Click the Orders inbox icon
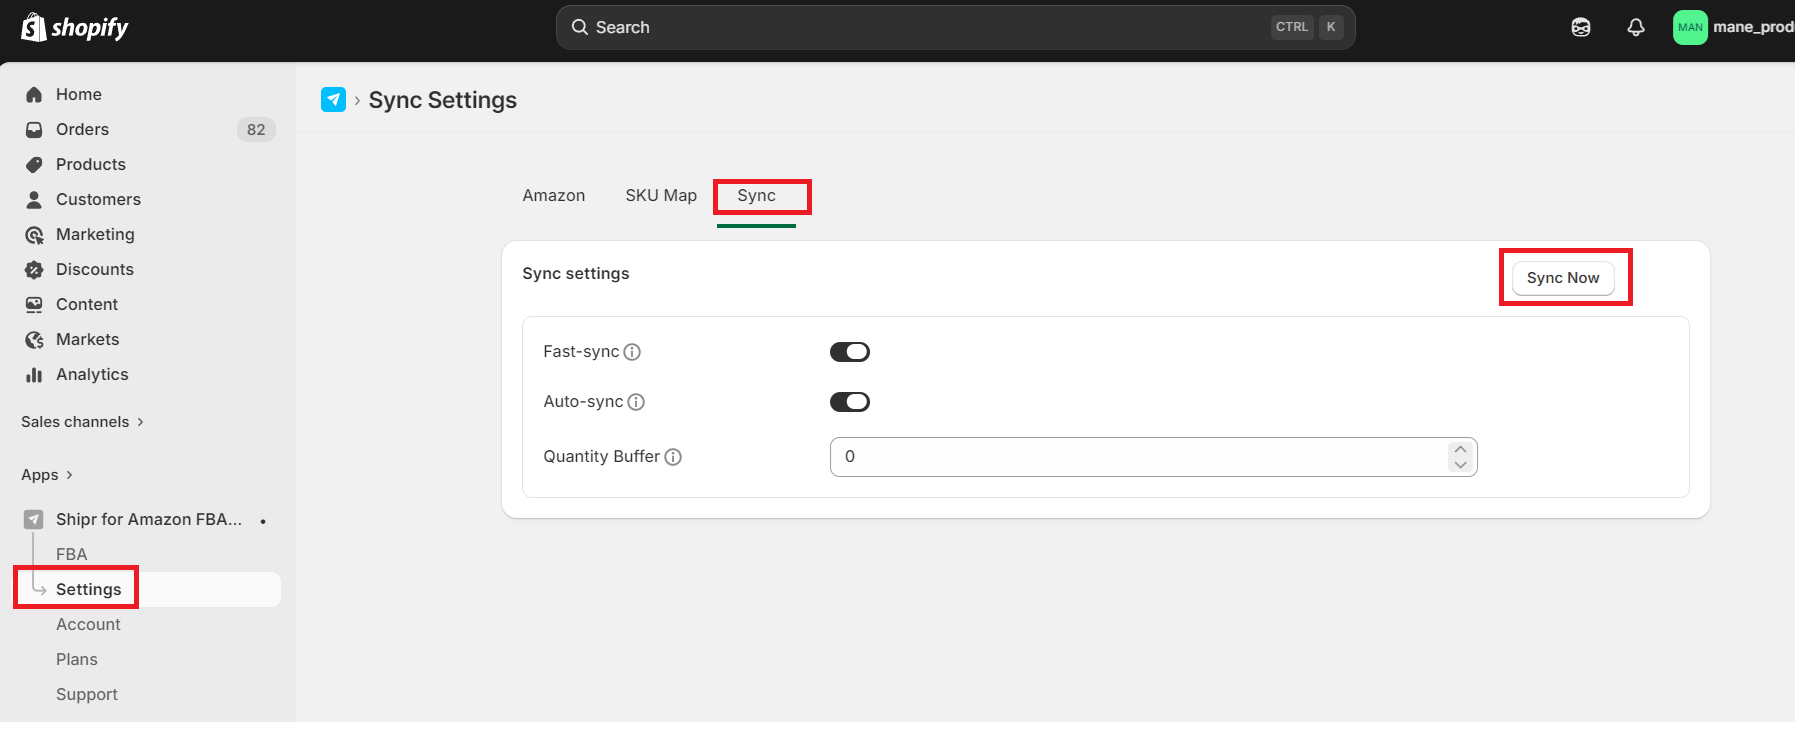 coord(34,129)
